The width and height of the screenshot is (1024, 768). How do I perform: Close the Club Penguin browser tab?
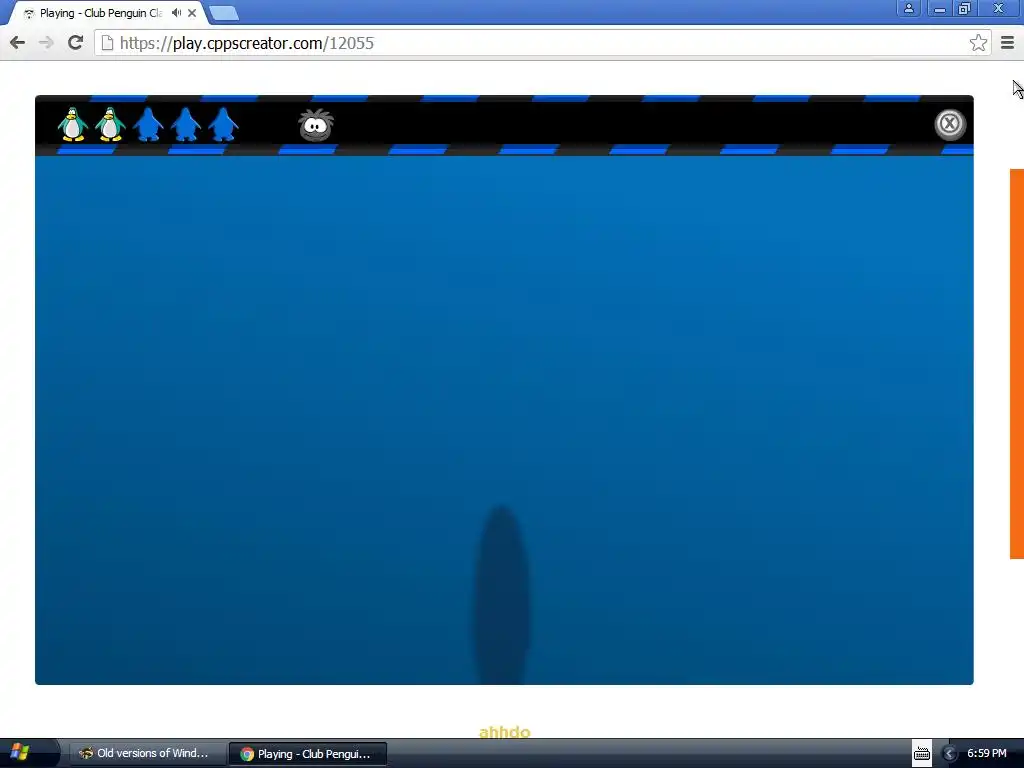192,13
